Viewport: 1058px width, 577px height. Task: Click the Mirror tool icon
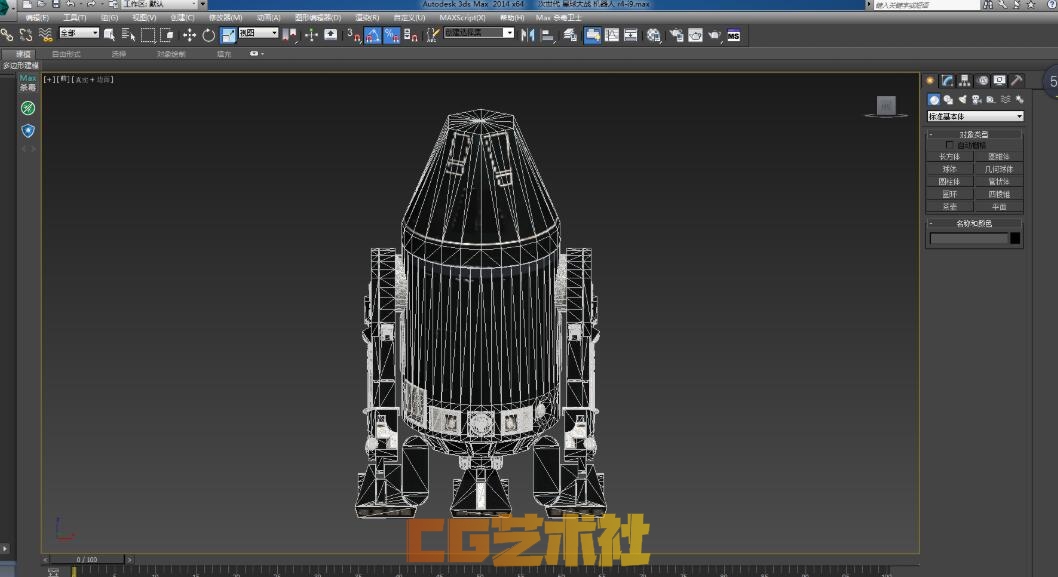click(528, 35)
